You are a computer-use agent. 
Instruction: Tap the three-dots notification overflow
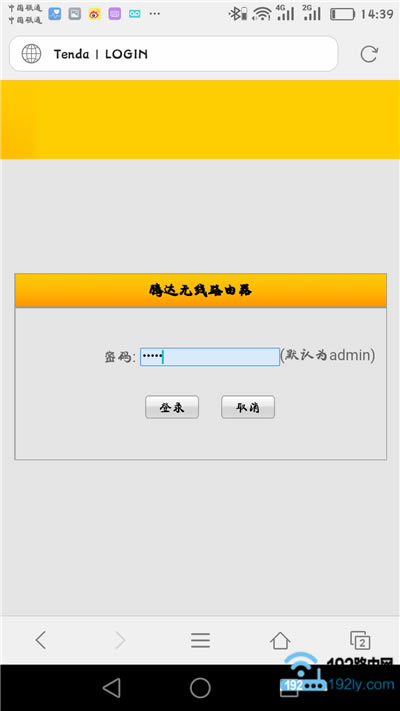(155, 14)
